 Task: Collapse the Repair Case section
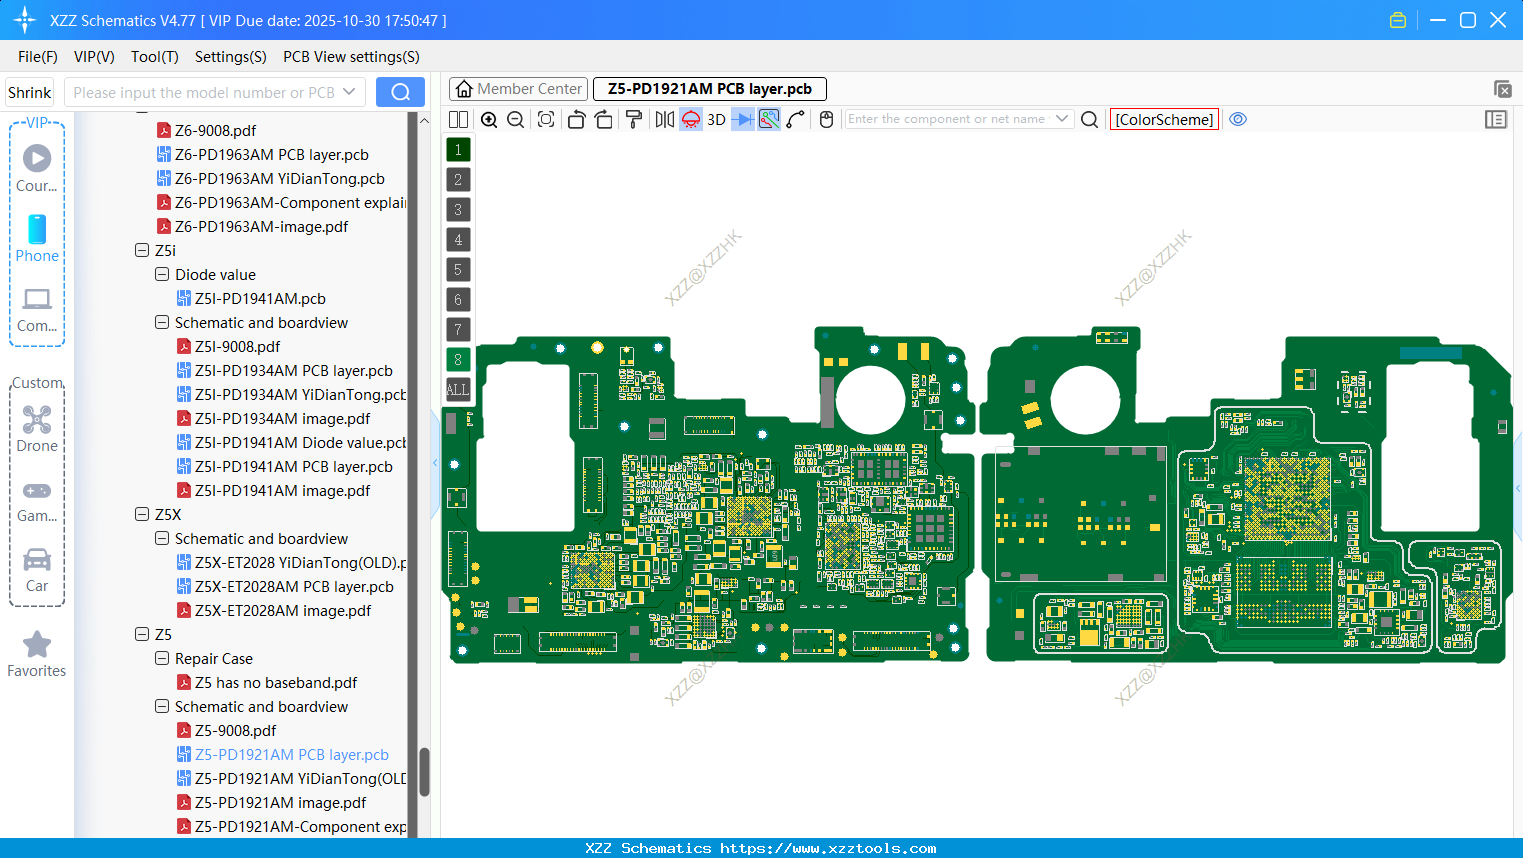pyautogui.click(x=162, y=658)
